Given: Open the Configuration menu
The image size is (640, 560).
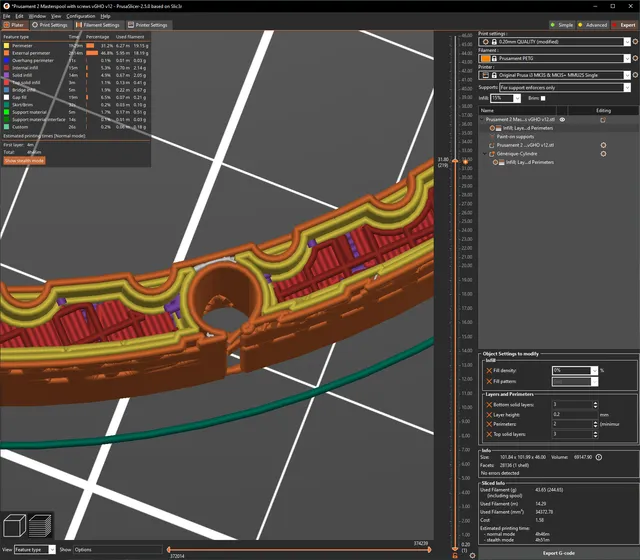Looking at the screenshot, I should click(81, 16).
